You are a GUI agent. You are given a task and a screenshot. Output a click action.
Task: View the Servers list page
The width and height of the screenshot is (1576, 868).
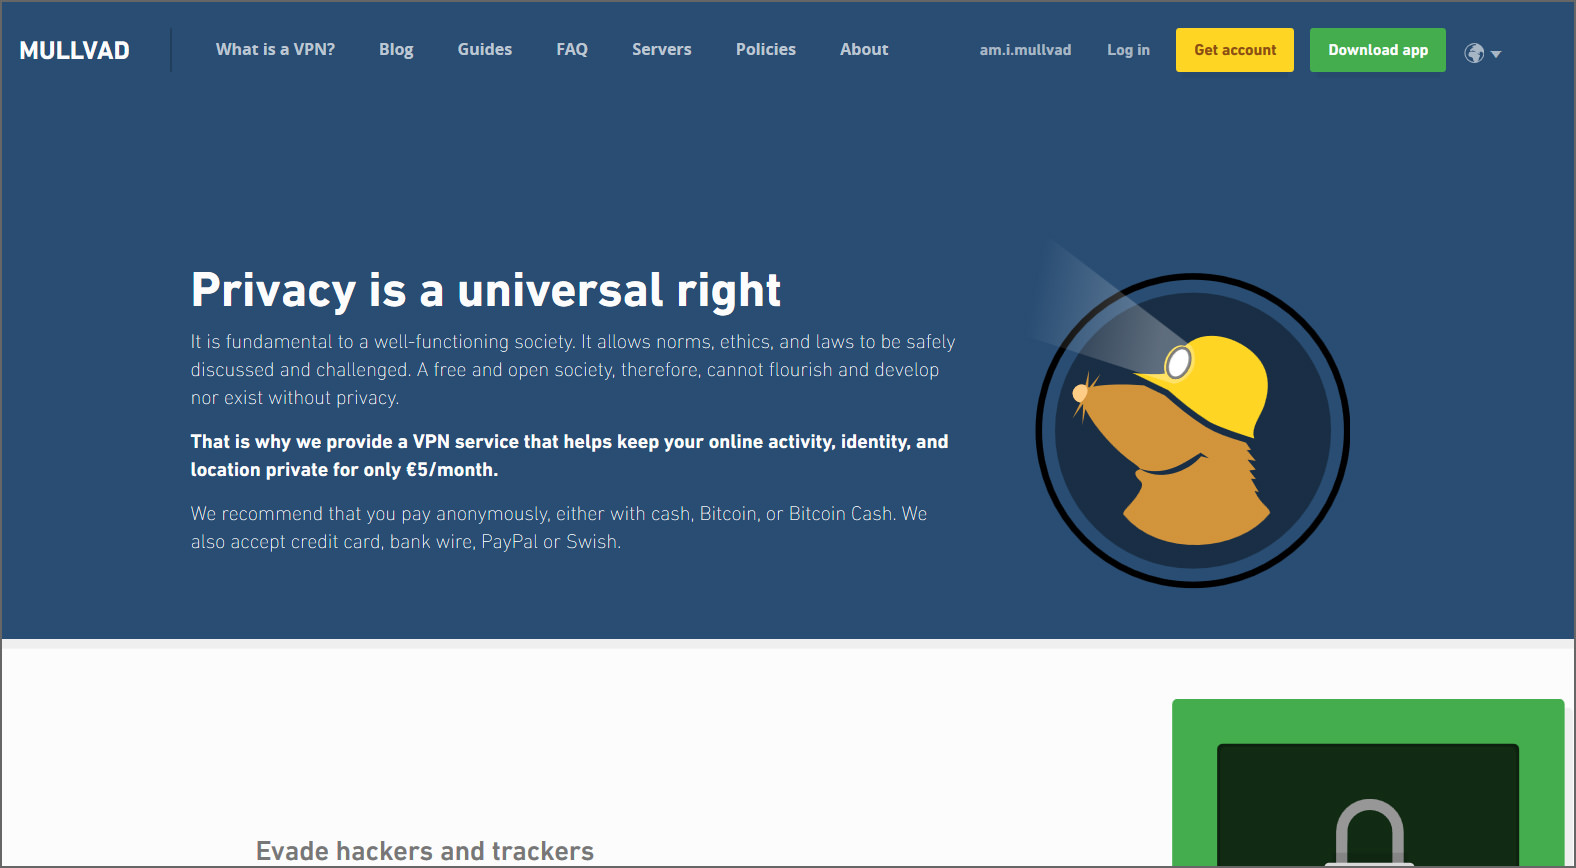click(x=661, y=49)
